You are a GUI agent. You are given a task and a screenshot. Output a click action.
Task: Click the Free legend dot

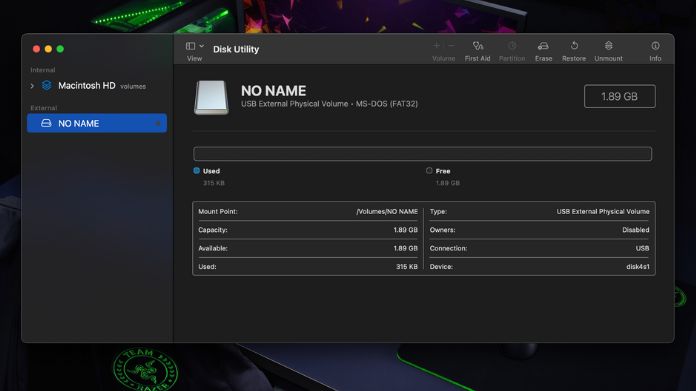point(429,170)
